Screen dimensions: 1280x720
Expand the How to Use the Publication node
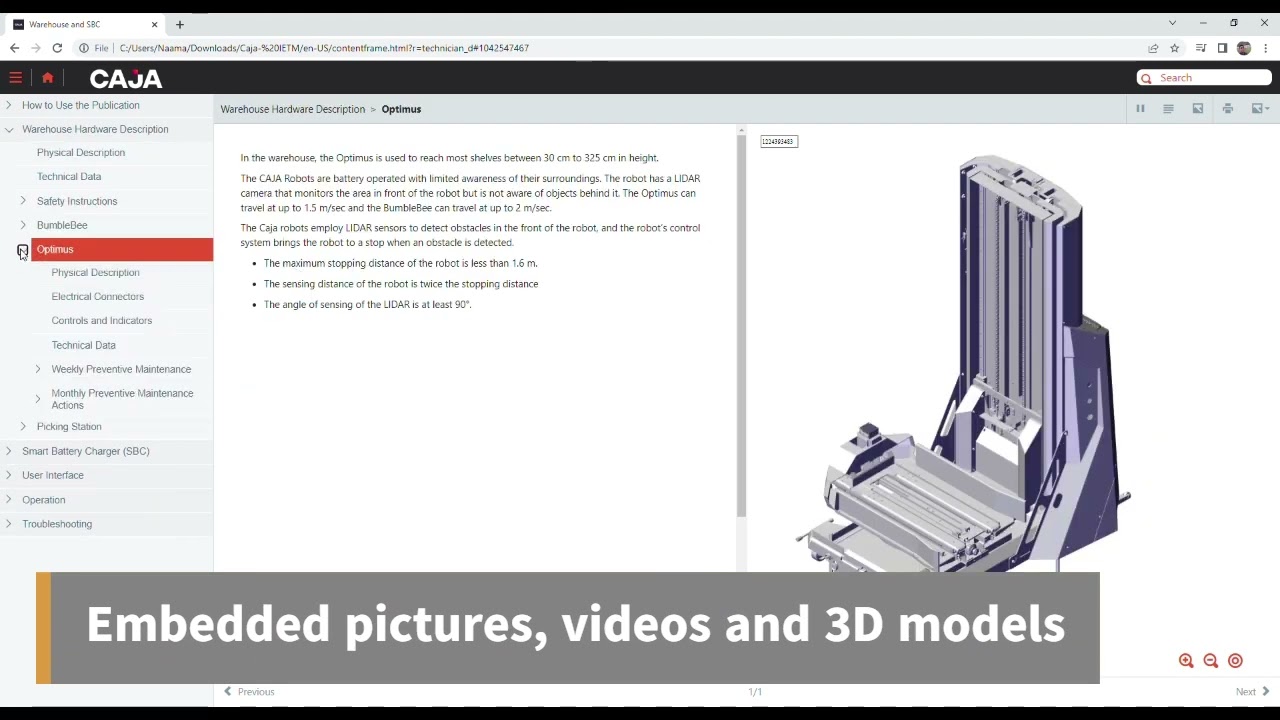9,105
